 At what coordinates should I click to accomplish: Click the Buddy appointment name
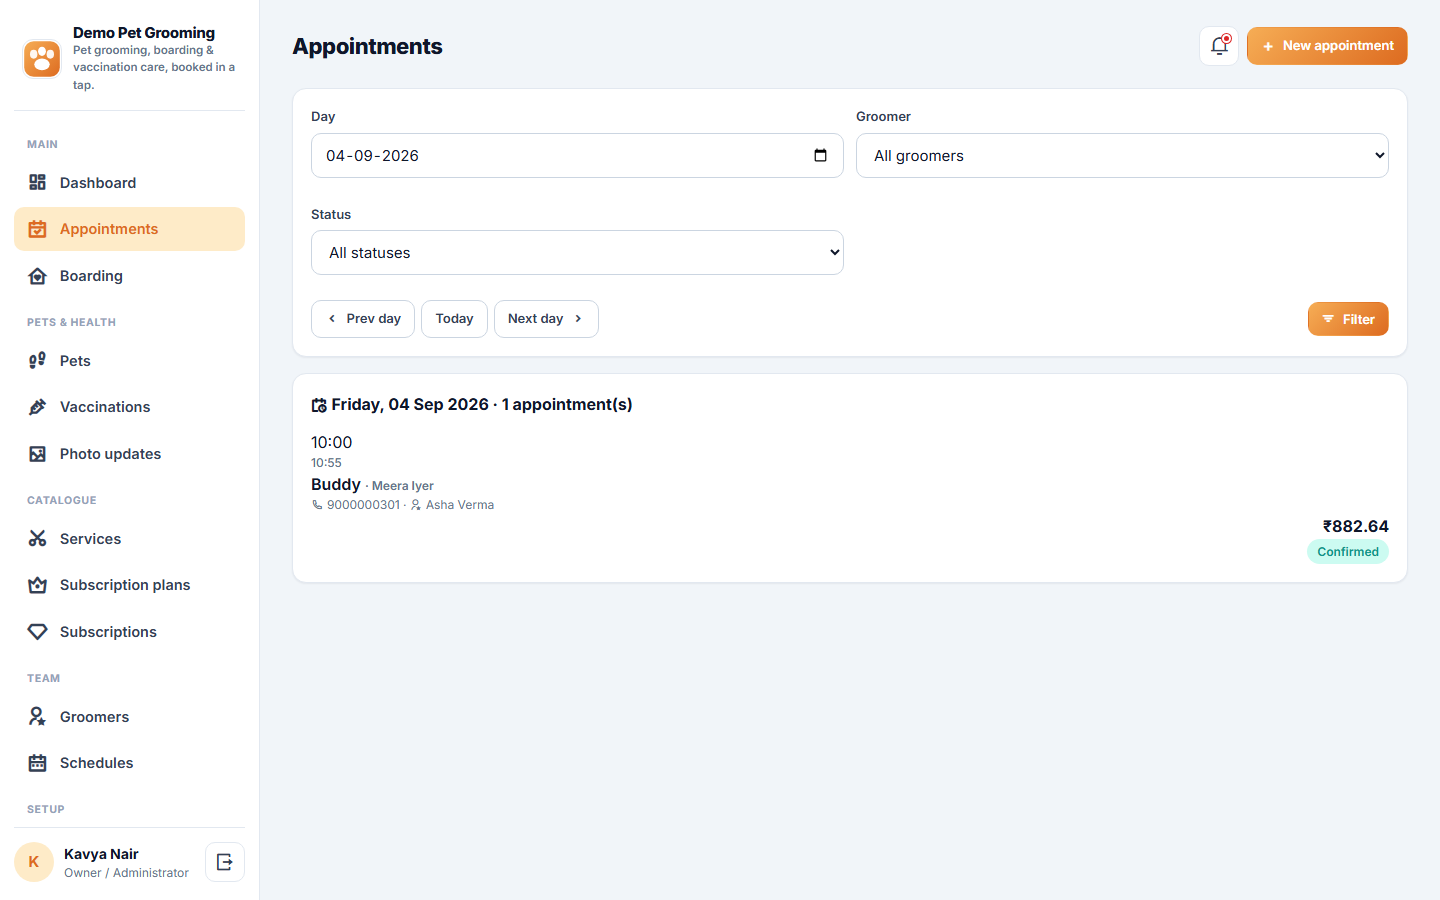click(336, 484)
